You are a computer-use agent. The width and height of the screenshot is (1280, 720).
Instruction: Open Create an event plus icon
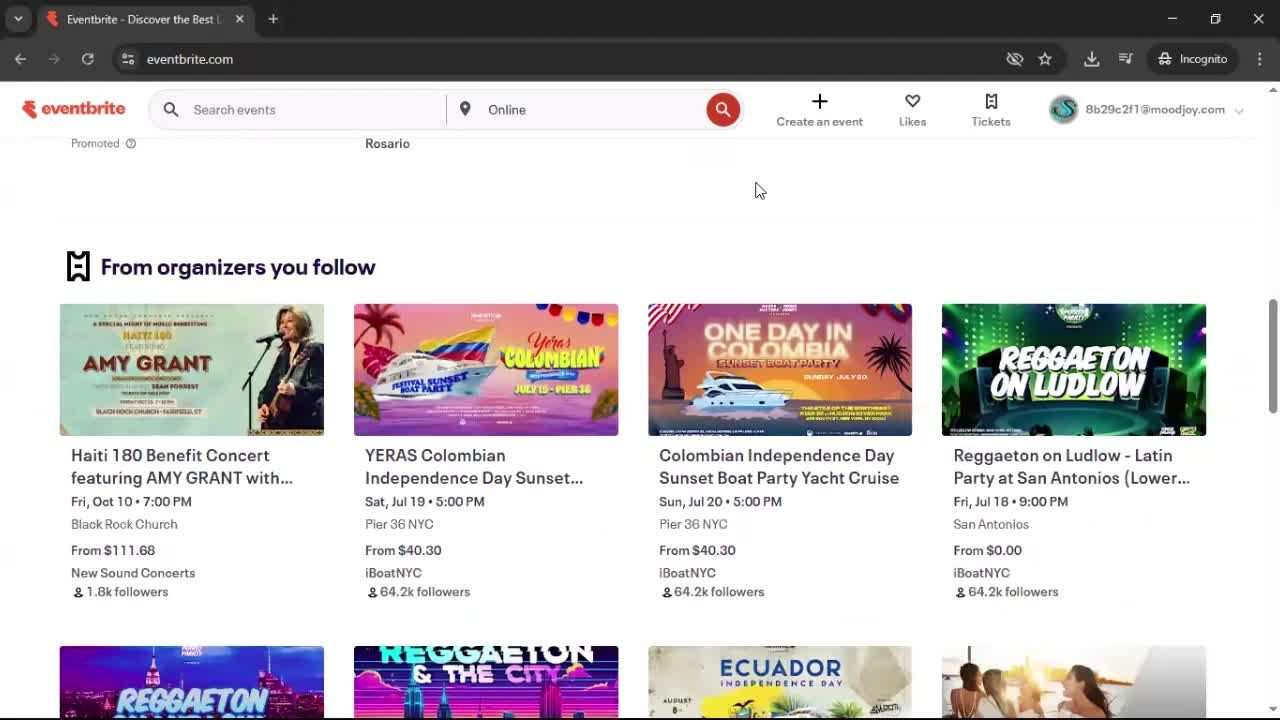click(819, 101)
